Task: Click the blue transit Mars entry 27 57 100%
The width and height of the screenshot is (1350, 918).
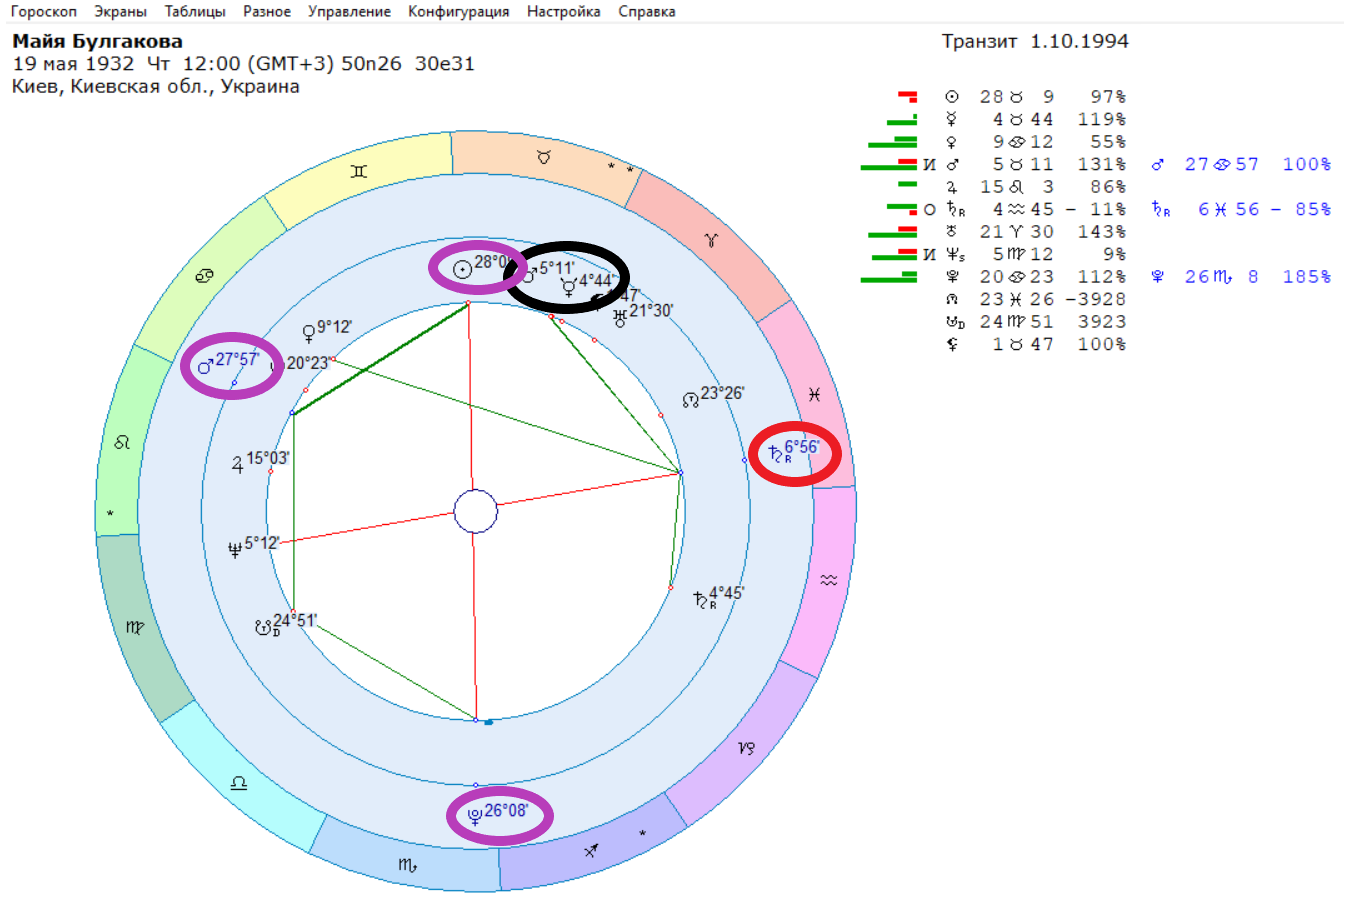Action: click(1241, 164)
